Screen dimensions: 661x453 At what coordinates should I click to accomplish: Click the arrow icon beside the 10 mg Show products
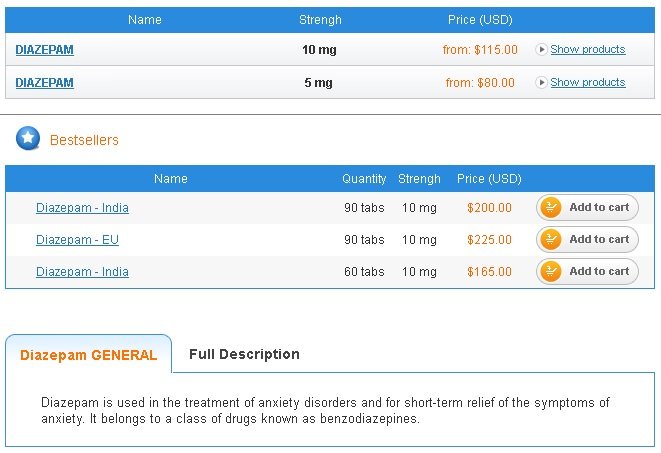[x=542, y=49]
